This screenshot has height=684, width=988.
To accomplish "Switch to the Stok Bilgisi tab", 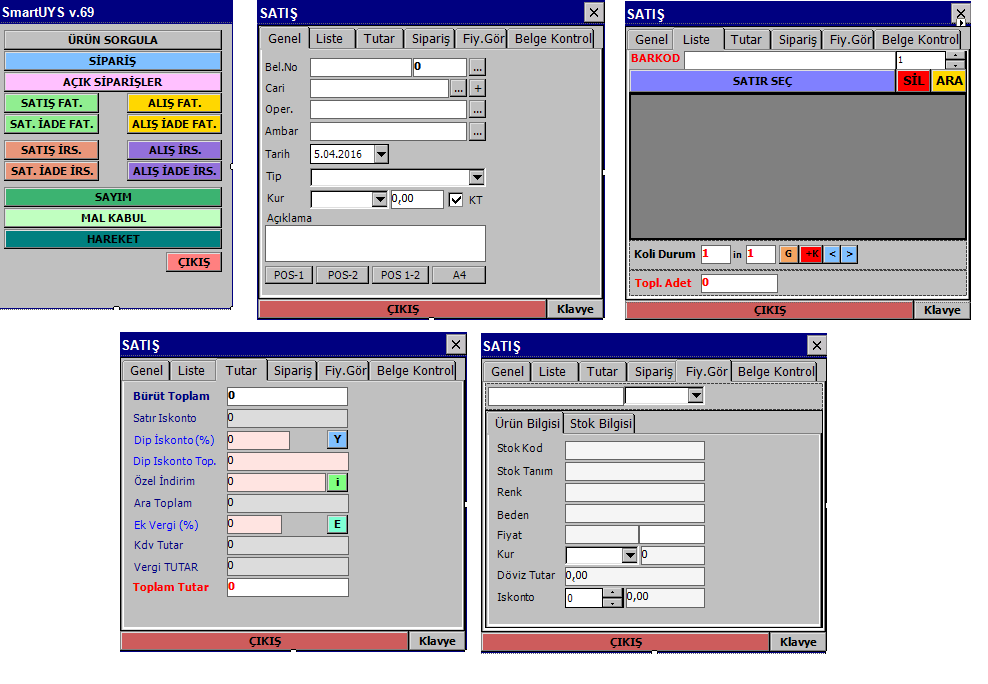I will [x=601, y=423].
